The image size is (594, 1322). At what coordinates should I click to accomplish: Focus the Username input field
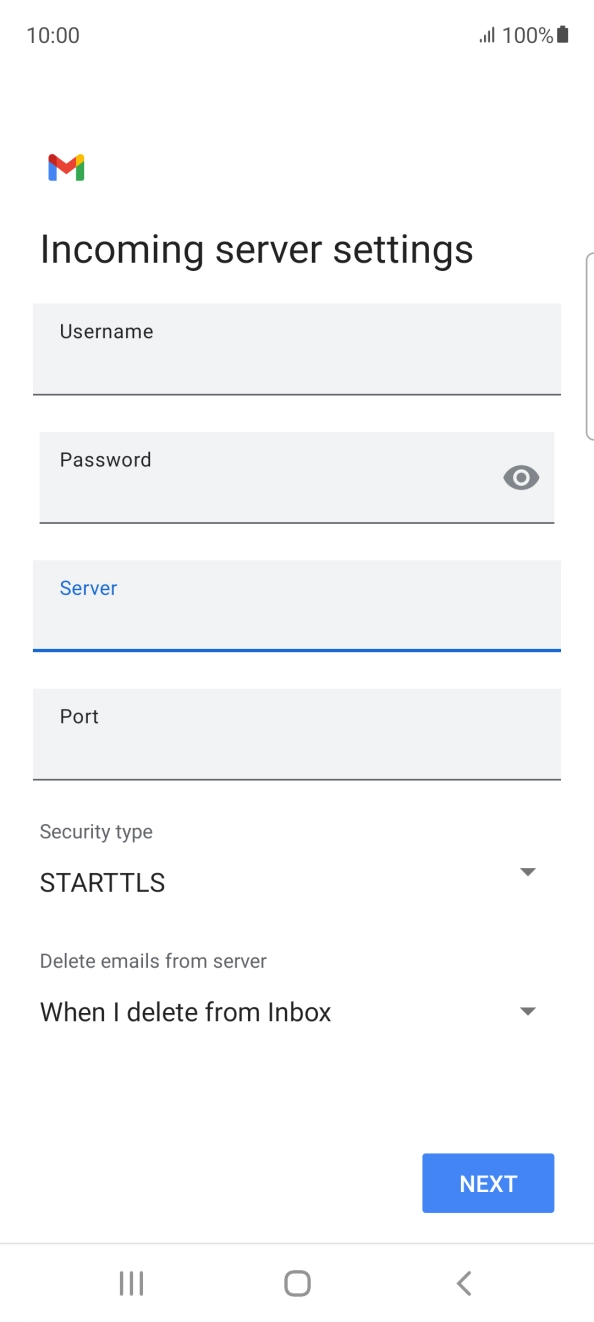pos(296,349)
